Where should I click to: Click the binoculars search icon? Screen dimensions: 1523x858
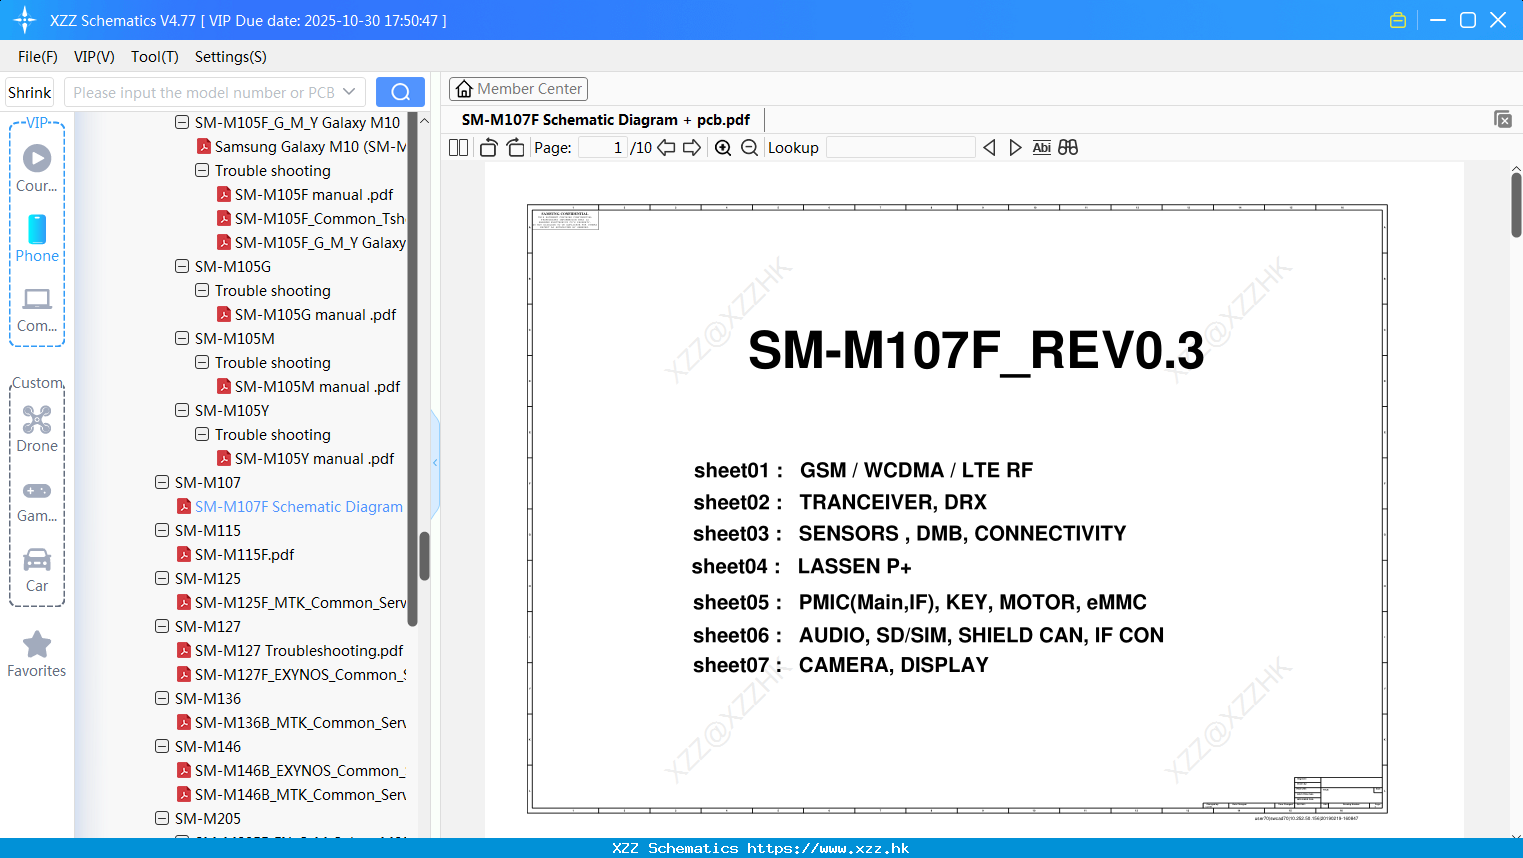1068,147
